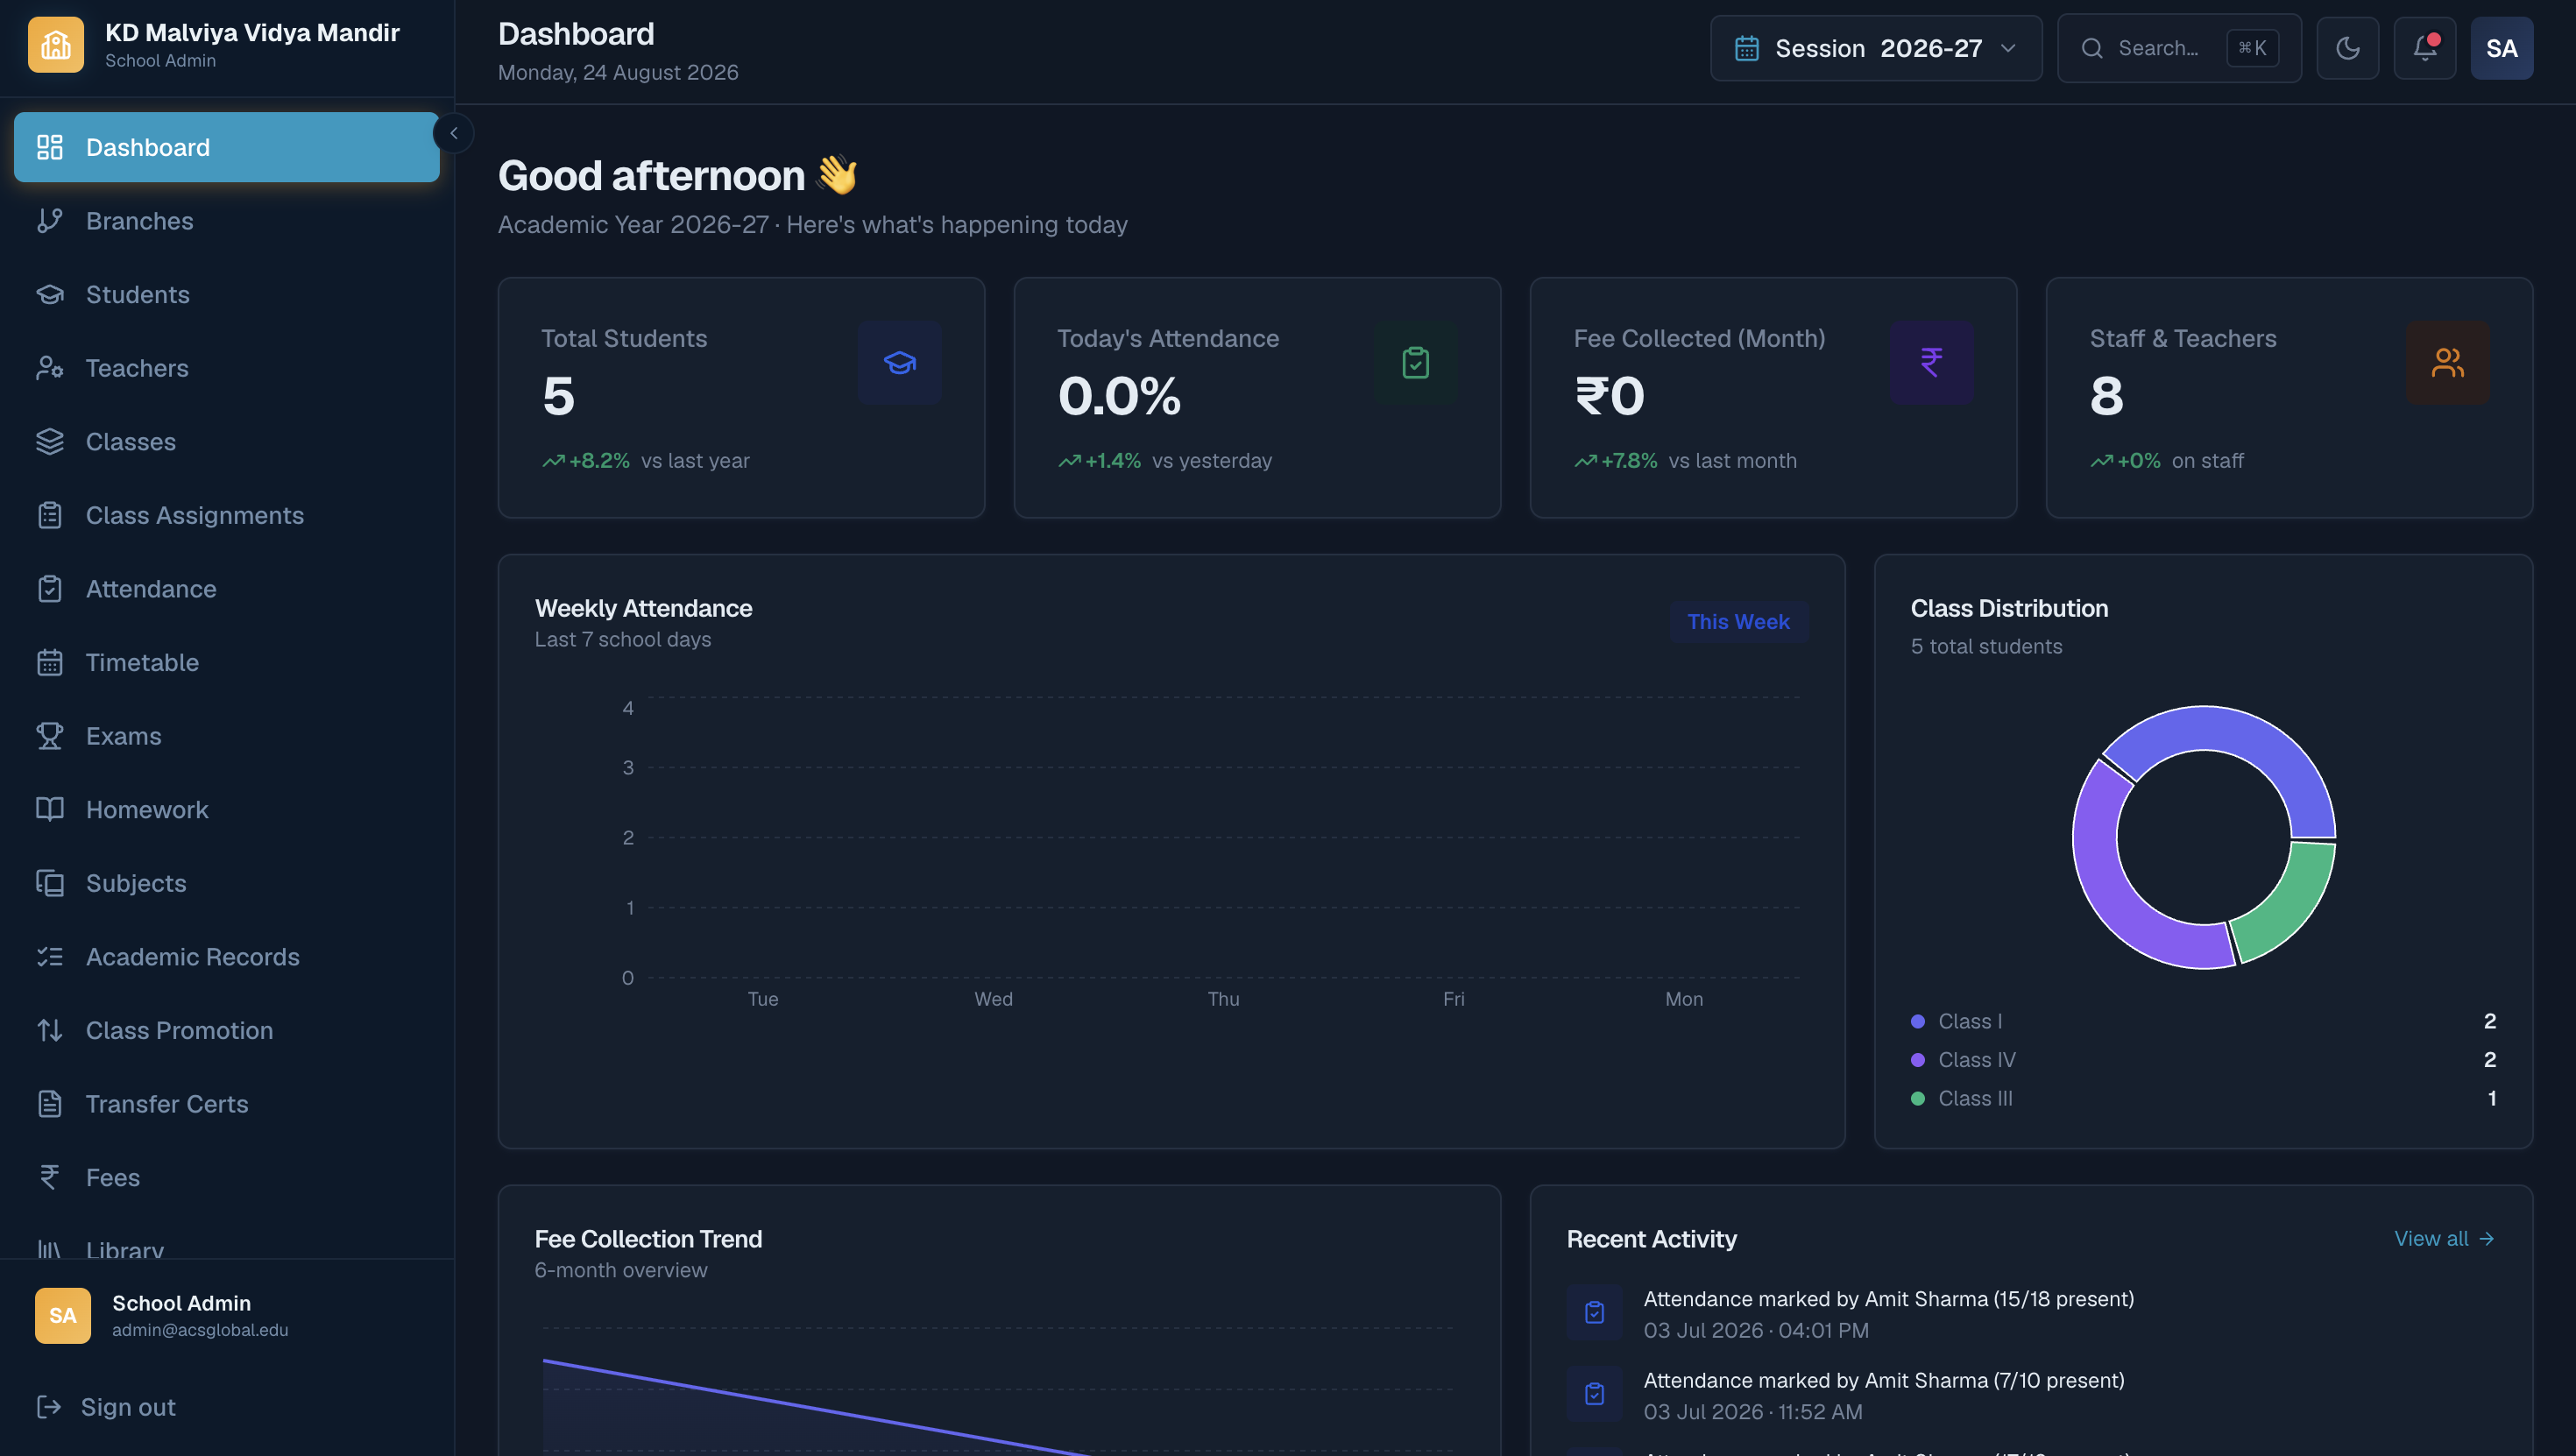Click the Timetable calendar icon
2576x1456 pixels.
coord(50,662)
